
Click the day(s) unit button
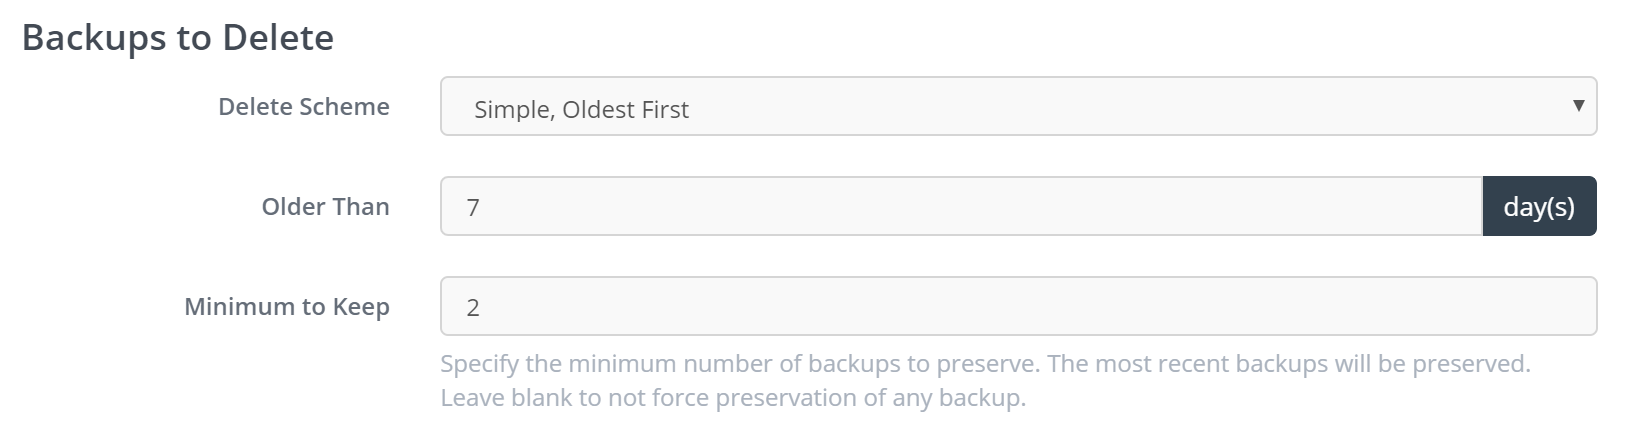click(1539, 207)
